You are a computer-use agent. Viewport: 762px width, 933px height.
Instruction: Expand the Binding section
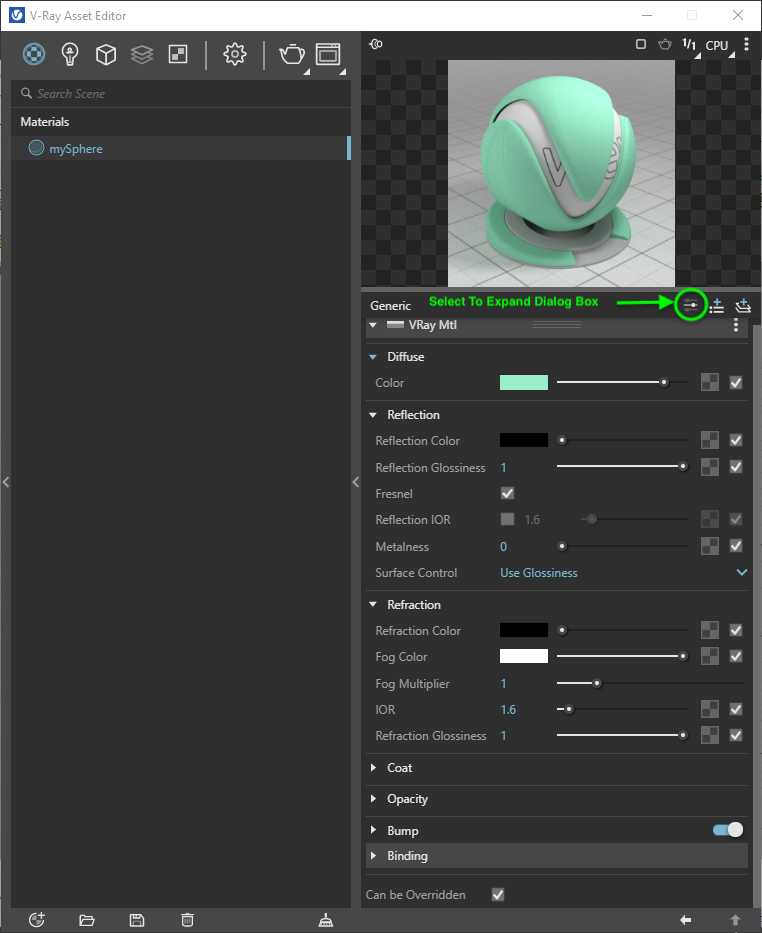[x=373, y=856]
